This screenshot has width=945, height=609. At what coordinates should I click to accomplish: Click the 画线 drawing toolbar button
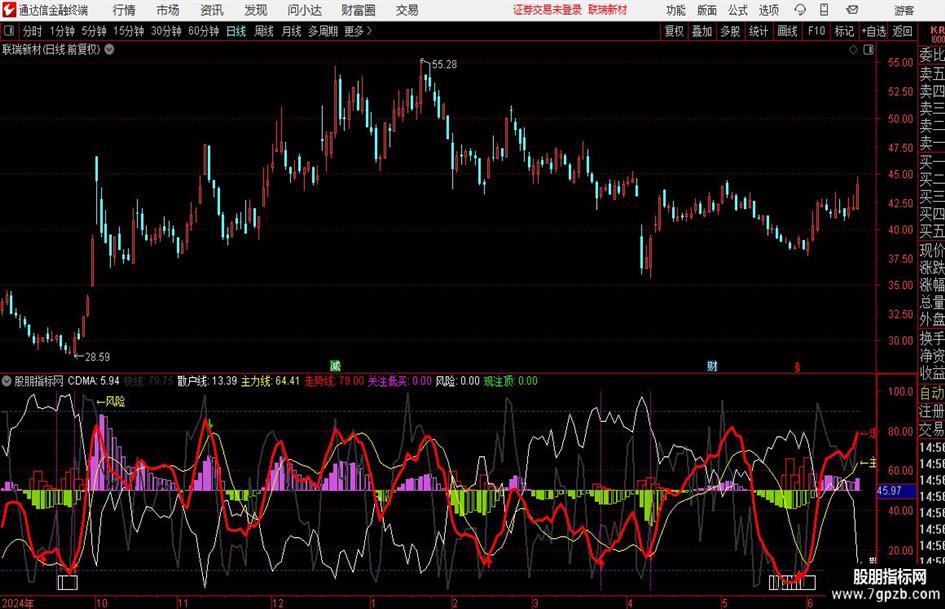click(x=787, y=31)
